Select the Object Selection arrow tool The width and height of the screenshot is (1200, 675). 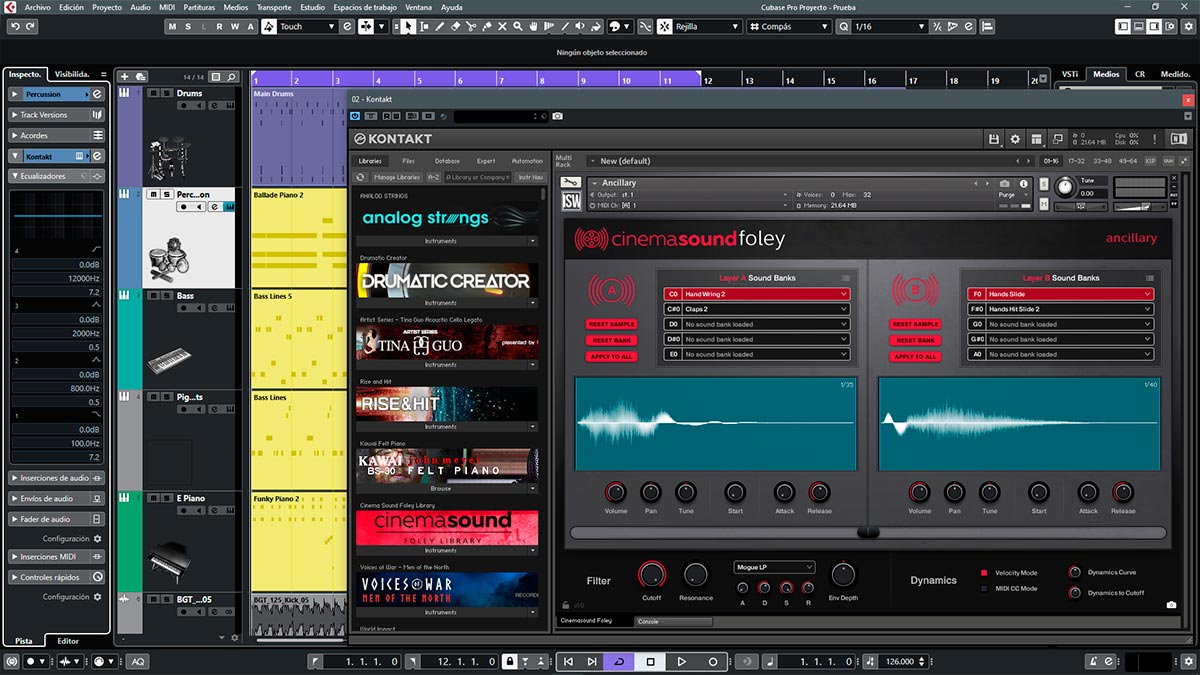coord(408,26)
